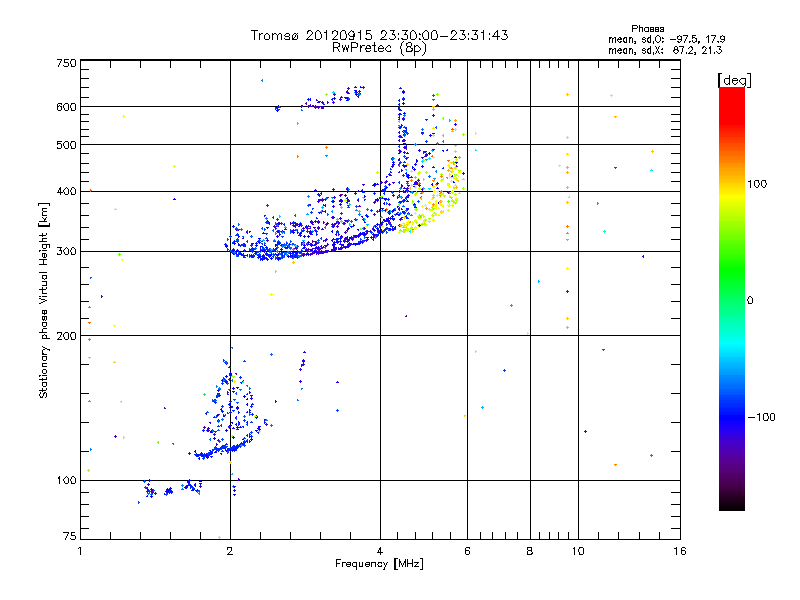Image resolution: width=800 pixels, height=600 pixels.
Task: Click the y-axis tick label '500'
Action: pyautogui.click(x=66, y=145)
